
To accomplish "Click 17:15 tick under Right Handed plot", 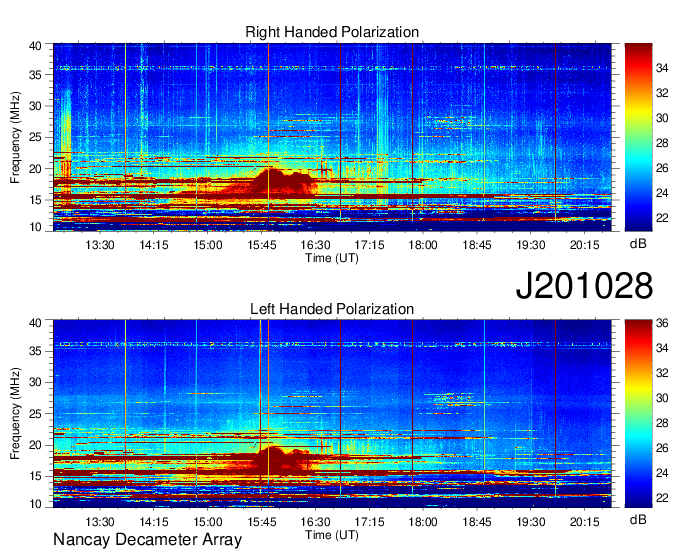I will coord(369,245).
